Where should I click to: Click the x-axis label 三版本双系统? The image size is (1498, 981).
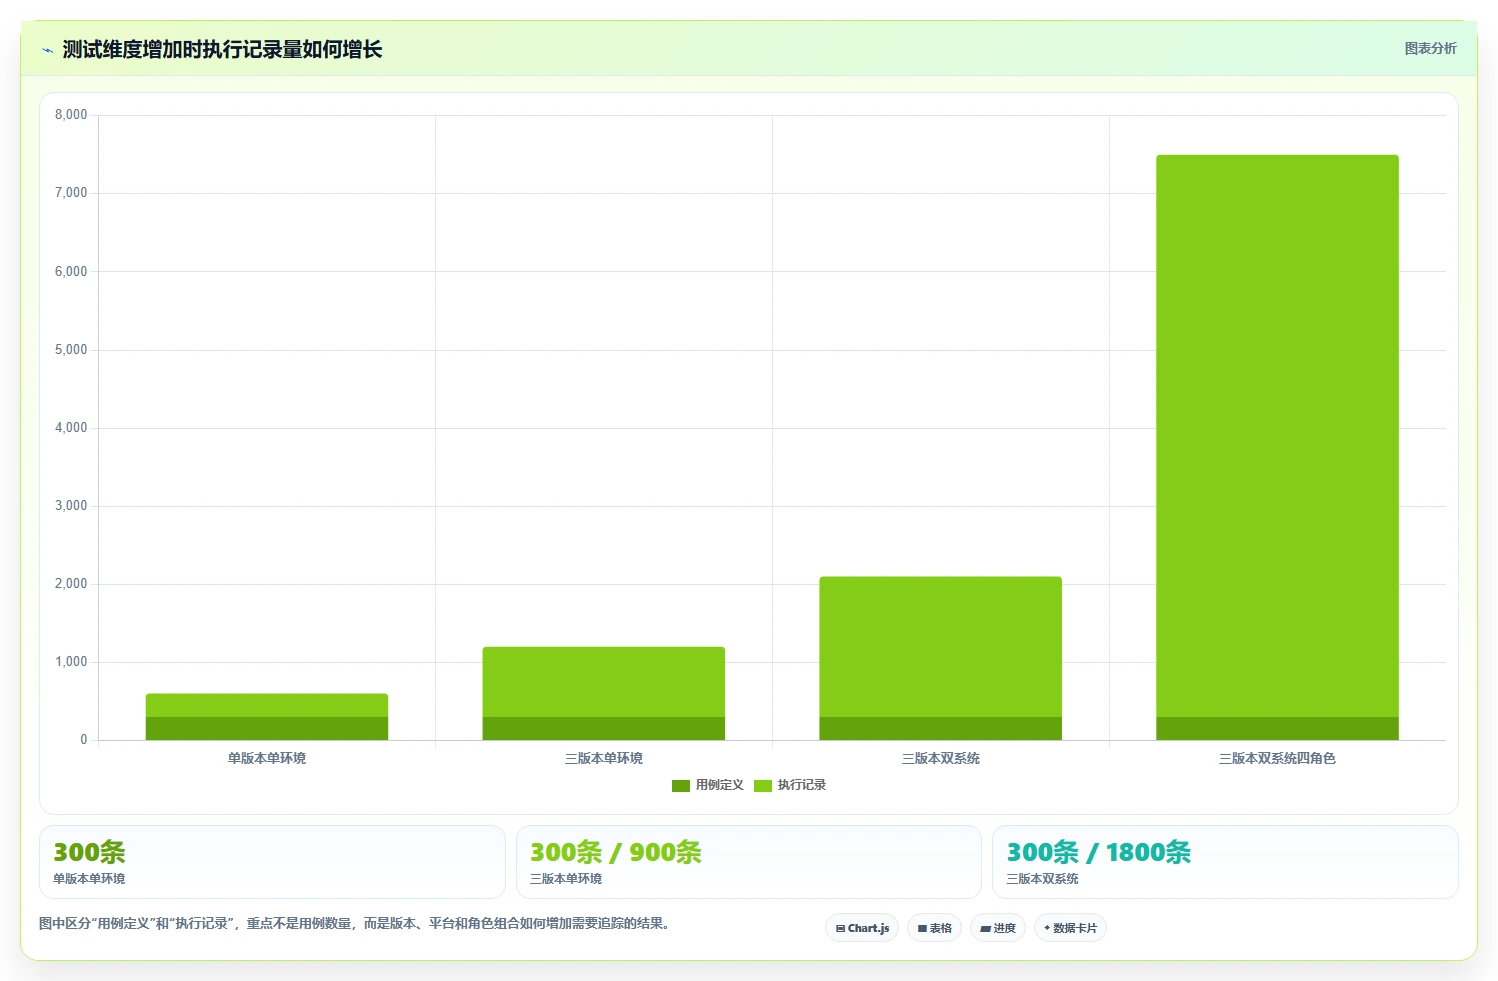940,758
